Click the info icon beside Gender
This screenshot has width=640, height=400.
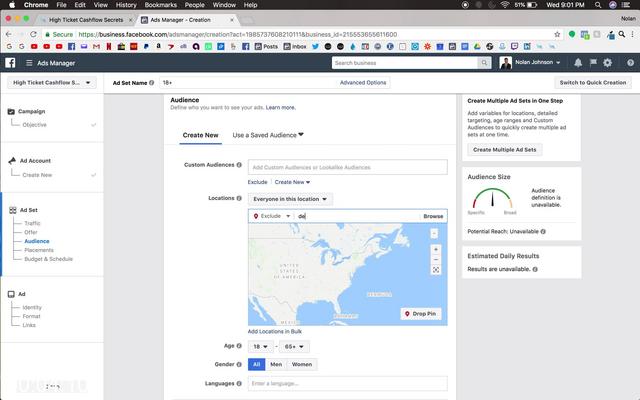[x=239, y=364]
